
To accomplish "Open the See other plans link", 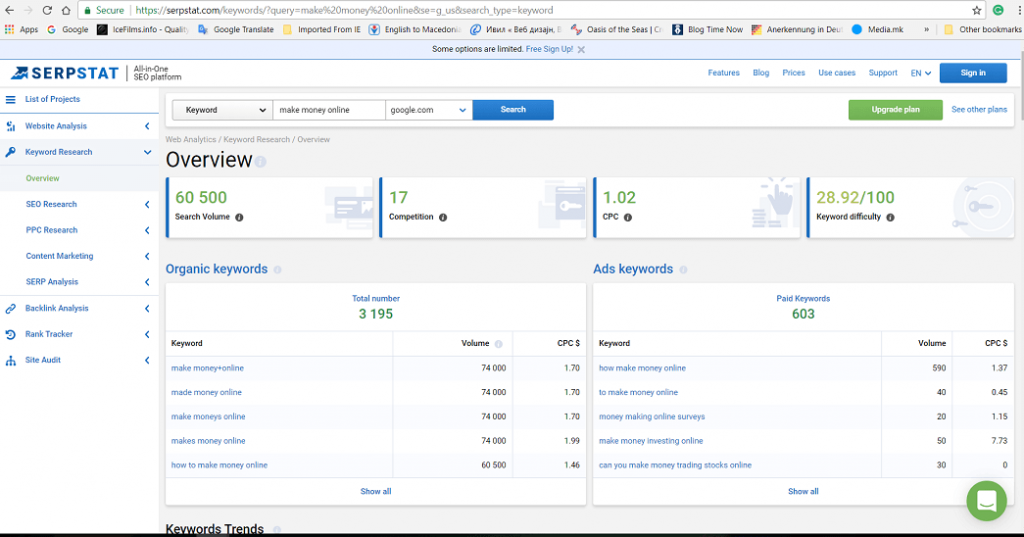I will (979, 110).
